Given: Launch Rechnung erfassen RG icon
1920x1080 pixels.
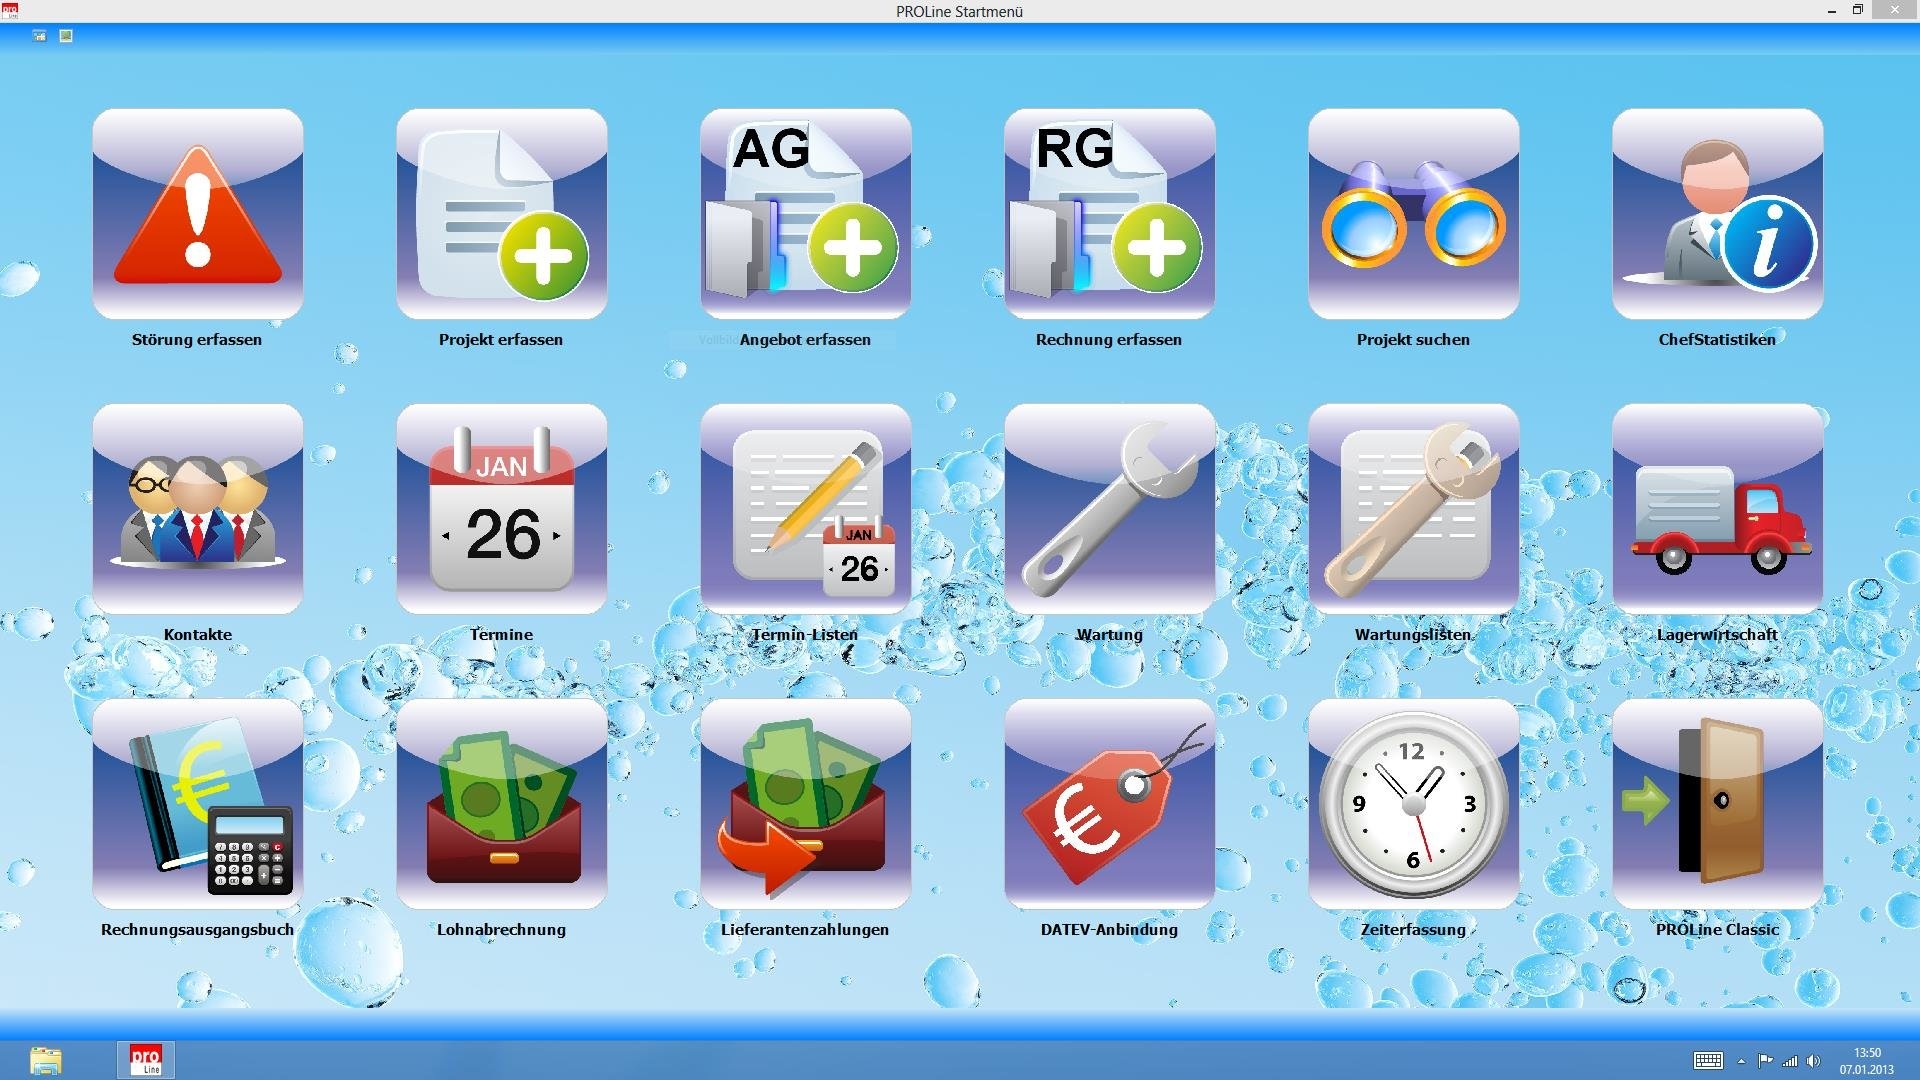Looking at the screenshot, I should click(1110, 214).
